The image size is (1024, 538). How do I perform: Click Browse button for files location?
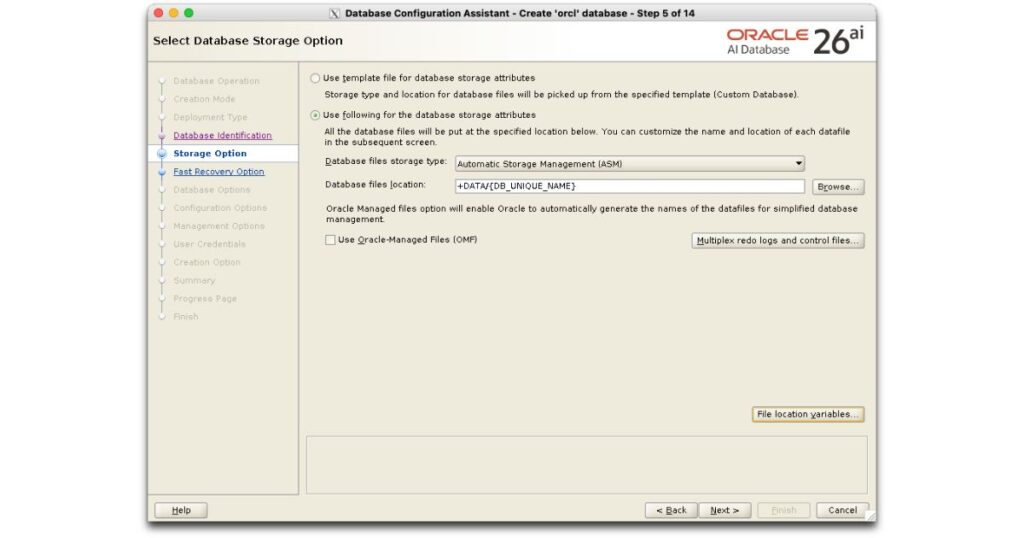(838, 187)
